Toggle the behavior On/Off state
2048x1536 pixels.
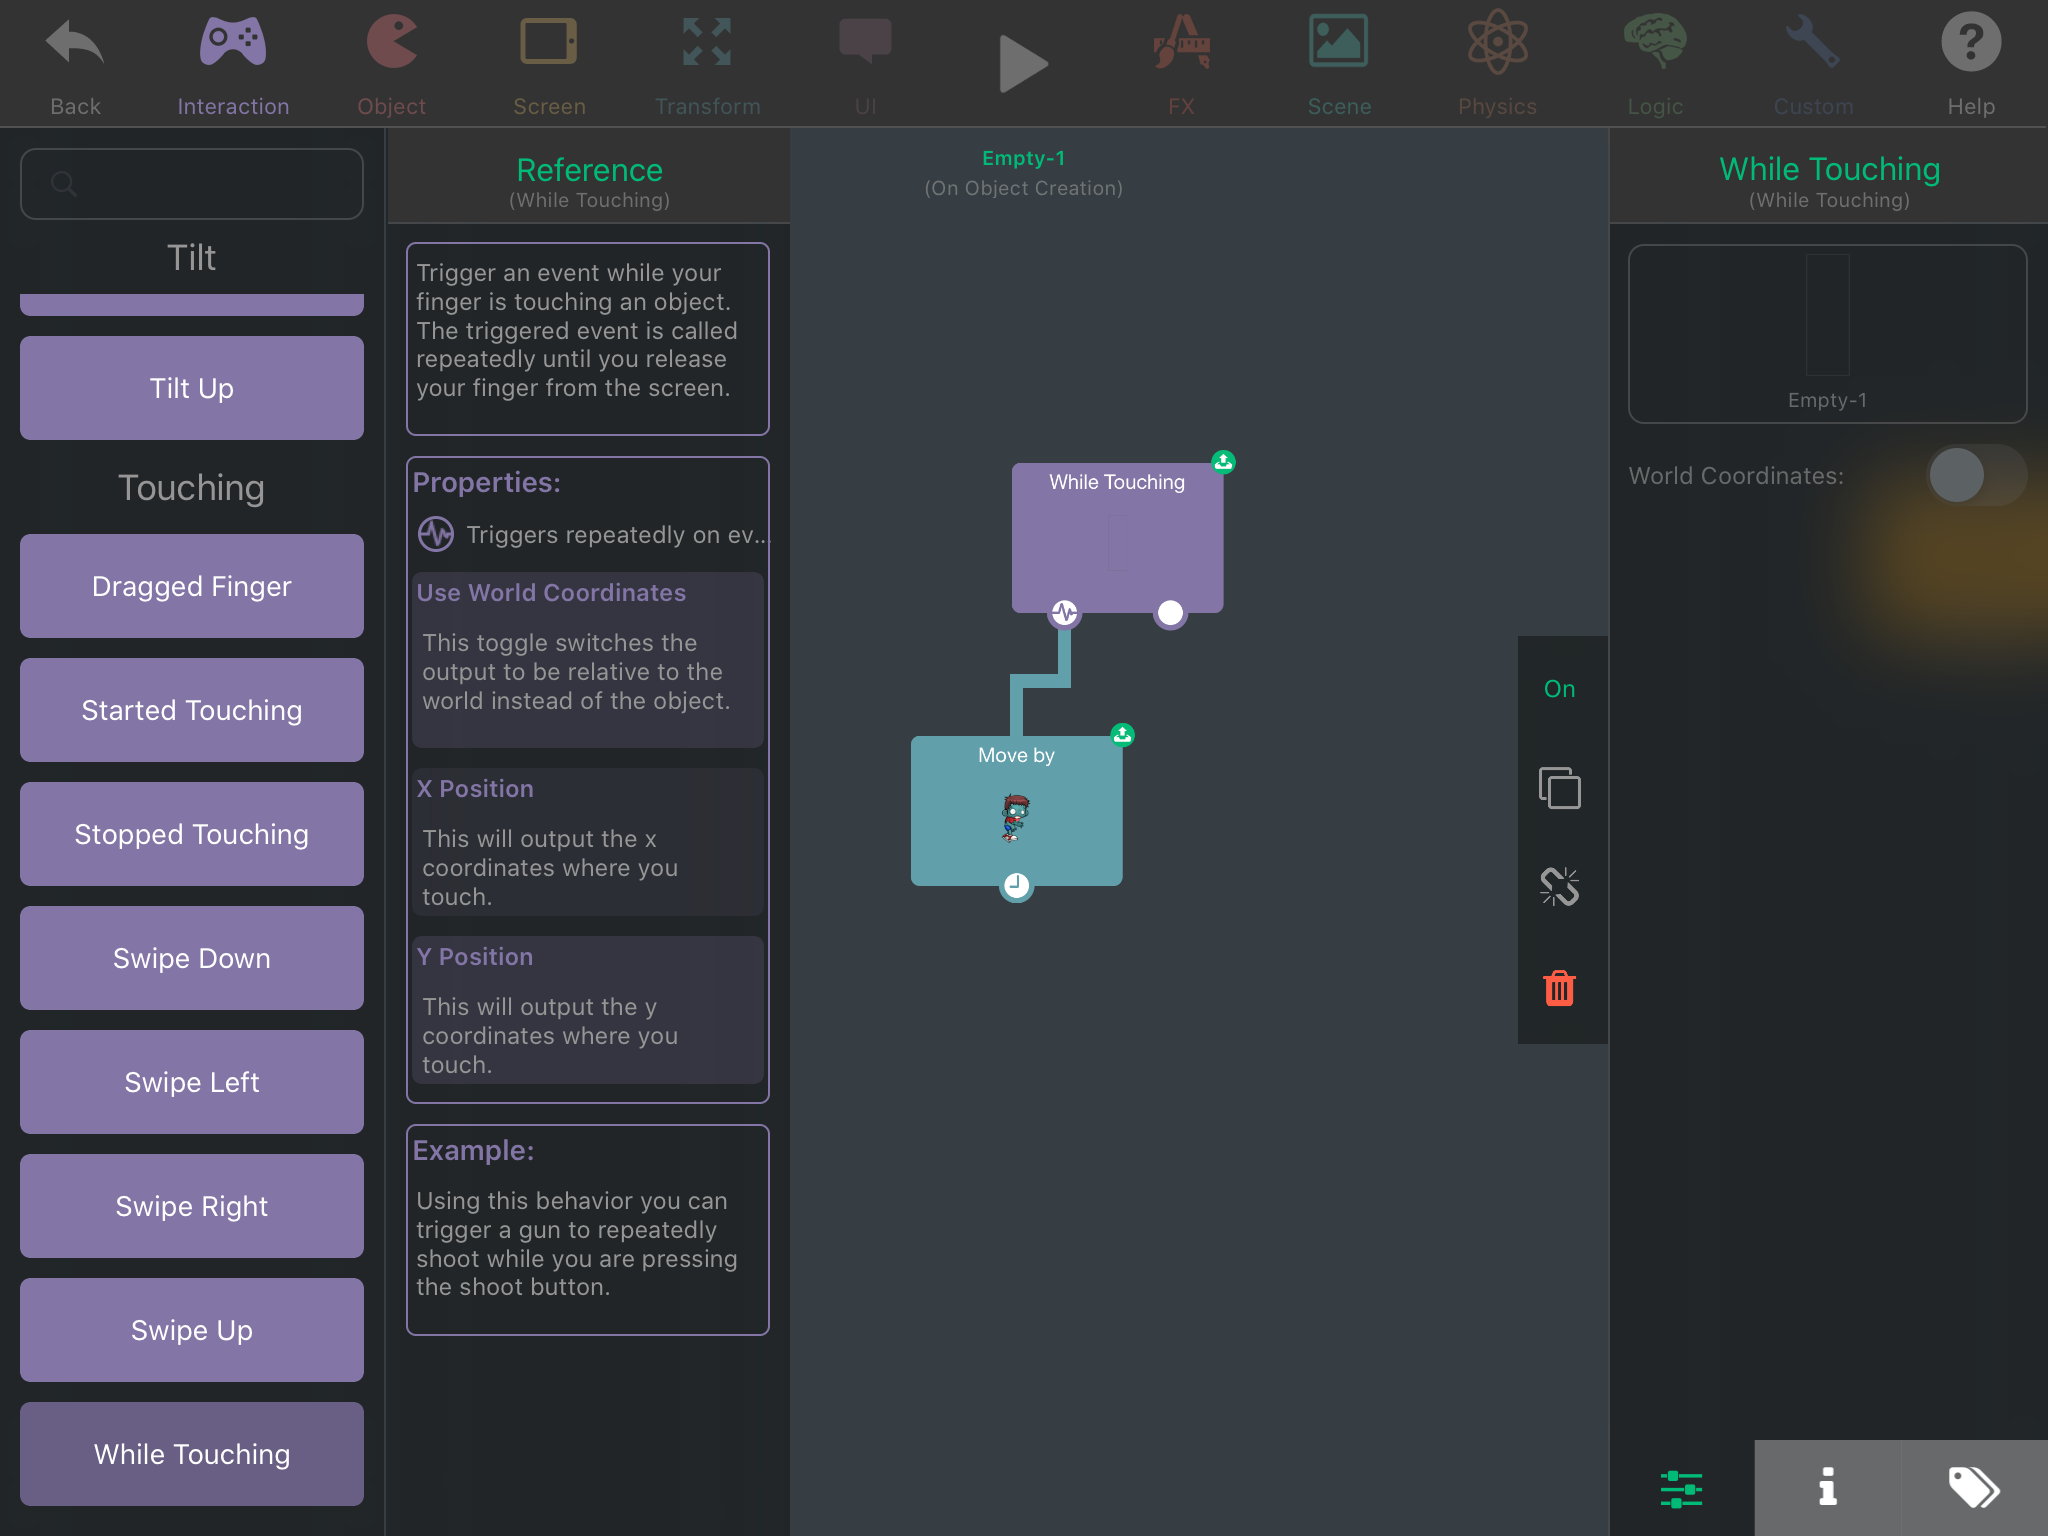(1559, 689)
